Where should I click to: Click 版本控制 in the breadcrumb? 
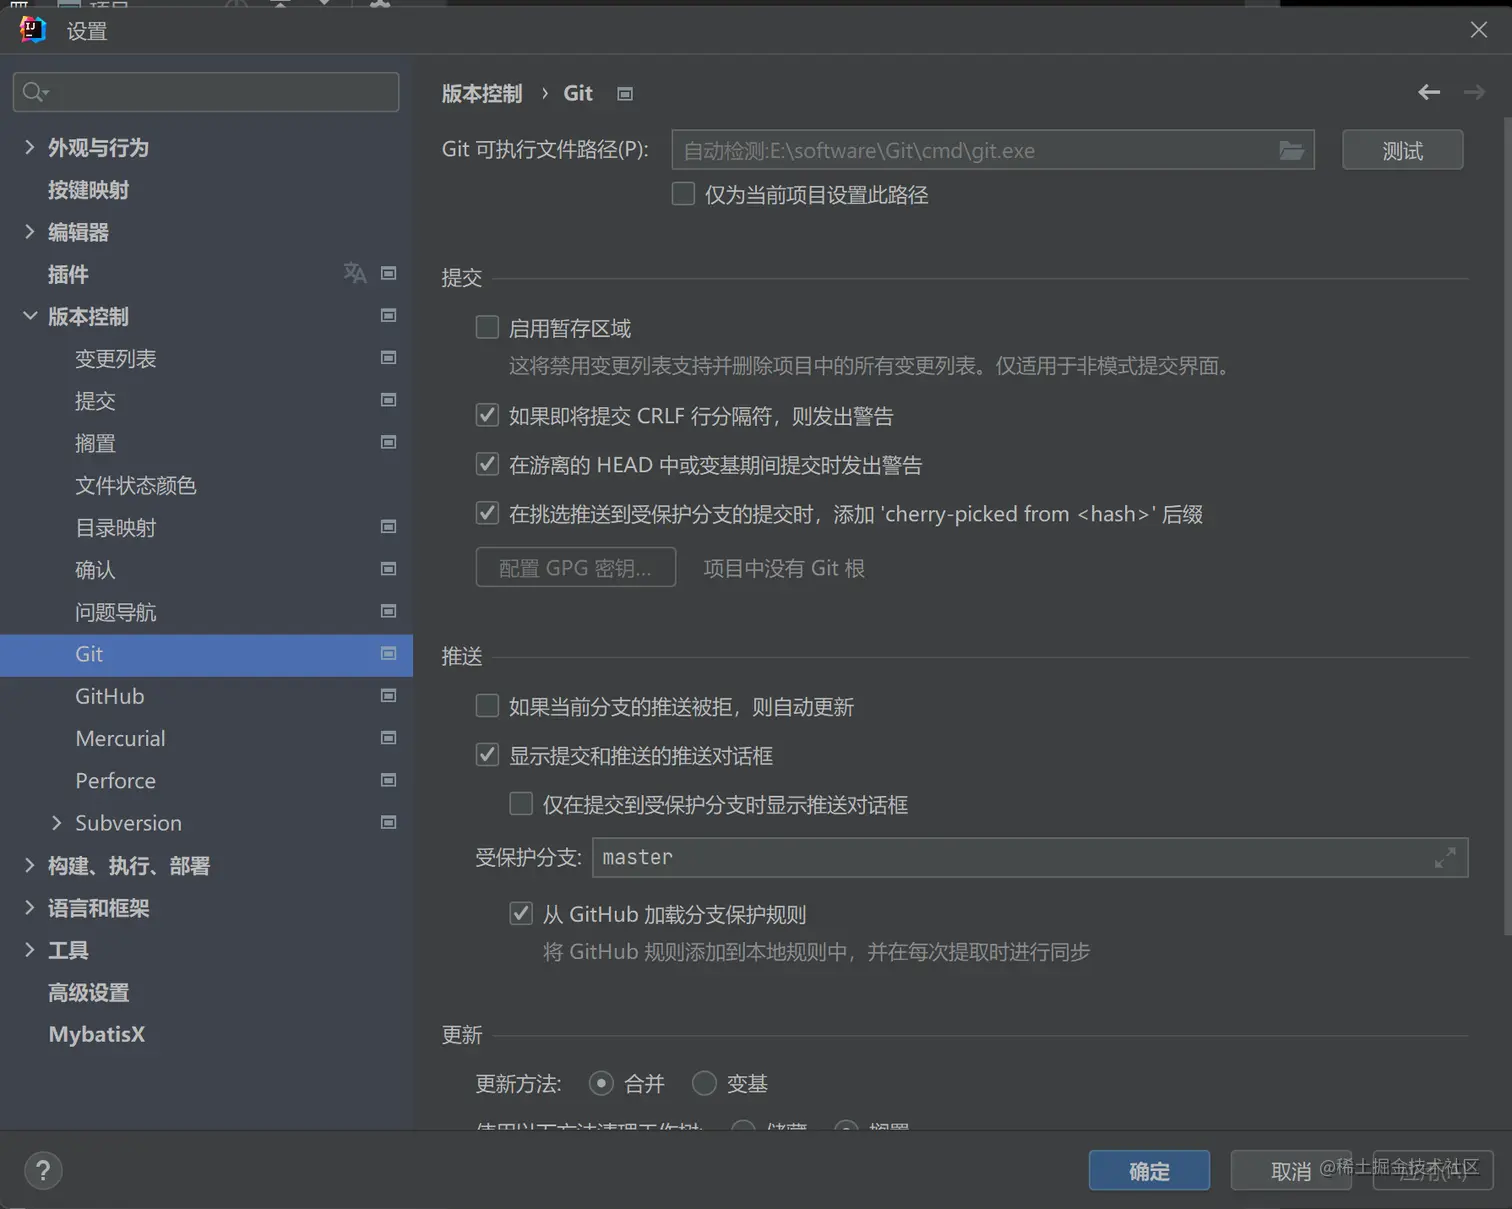pos(482,93)
